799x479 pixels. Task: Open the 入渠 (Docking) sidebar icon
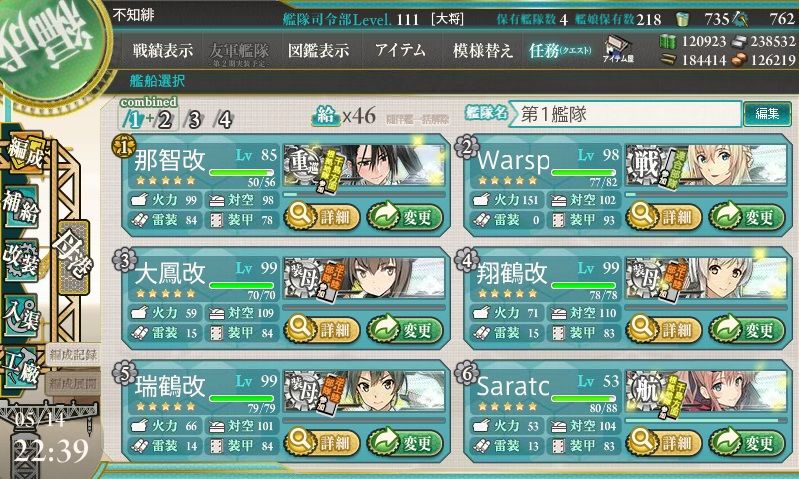coord(21,315)
